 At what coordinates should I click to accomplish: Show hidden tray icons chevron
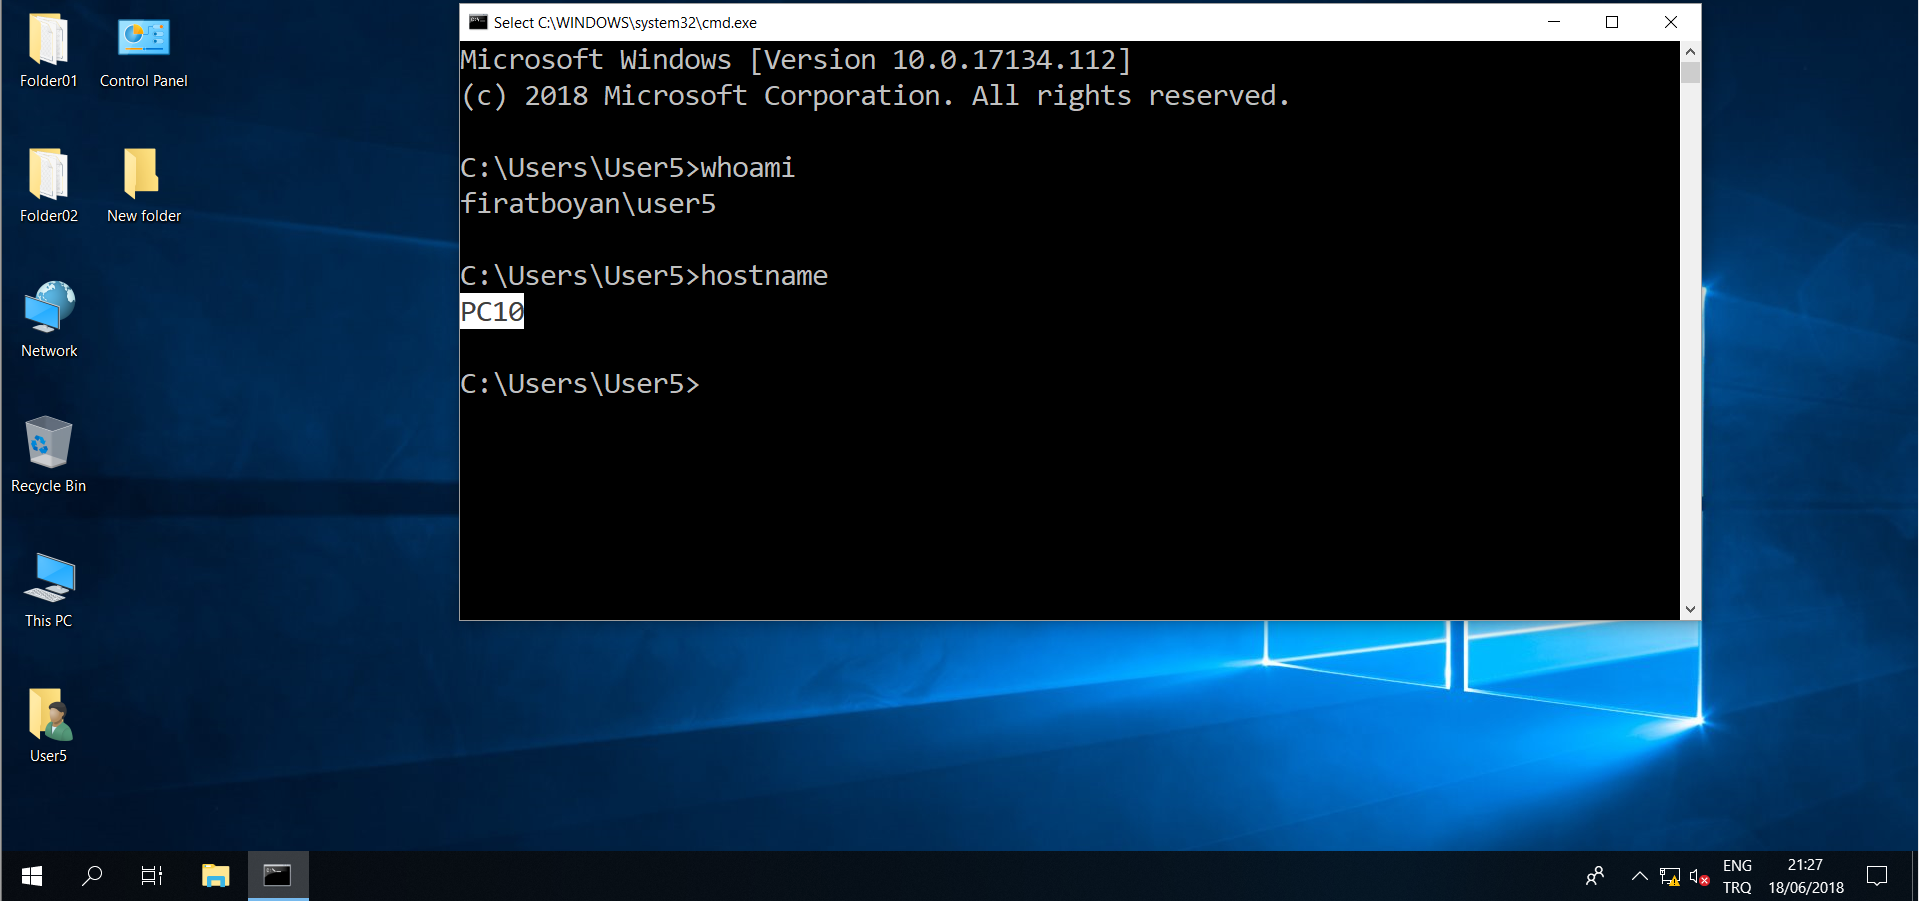pos(1639,876)
